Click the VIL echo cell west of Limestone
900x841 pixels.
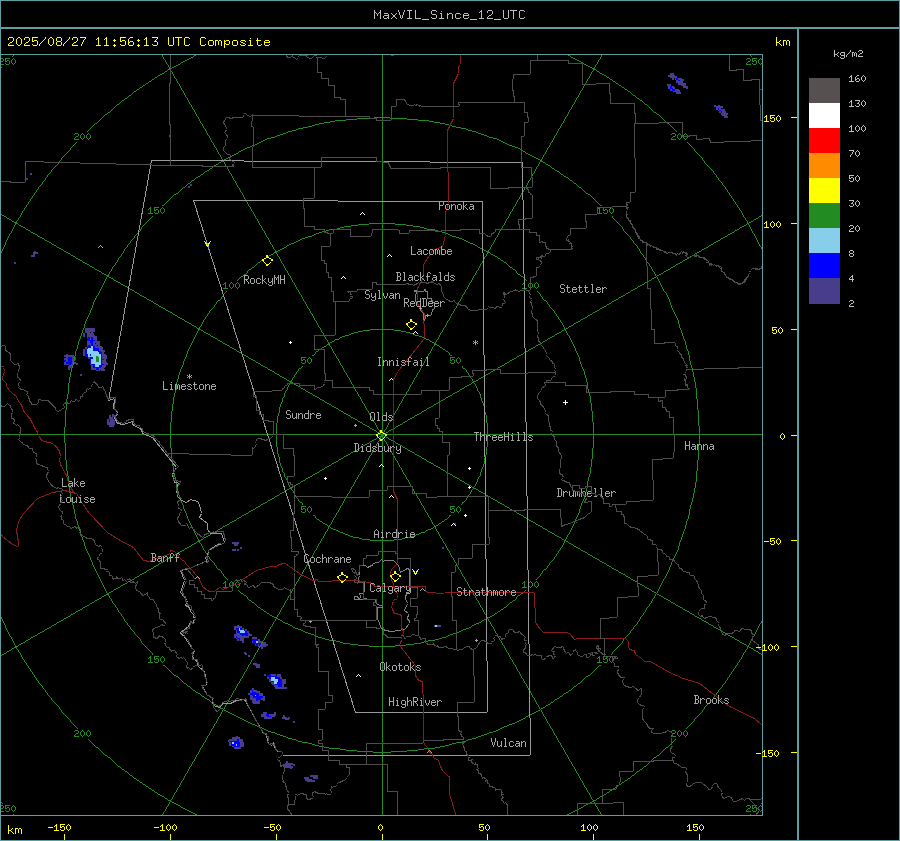point(94,350)
